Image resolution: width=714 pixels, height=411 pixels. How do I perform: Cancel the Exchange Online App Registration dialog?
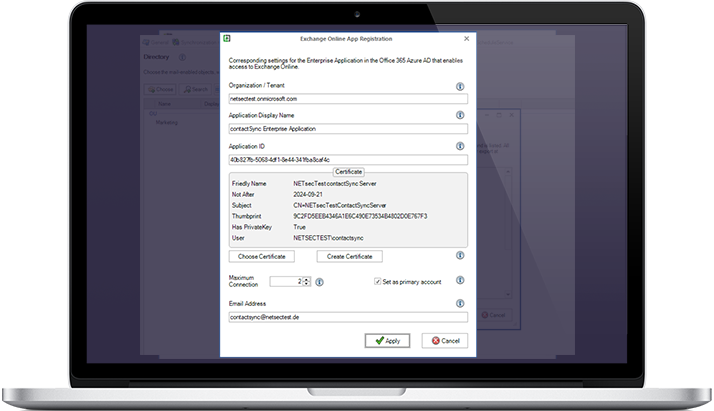point(444,341)
